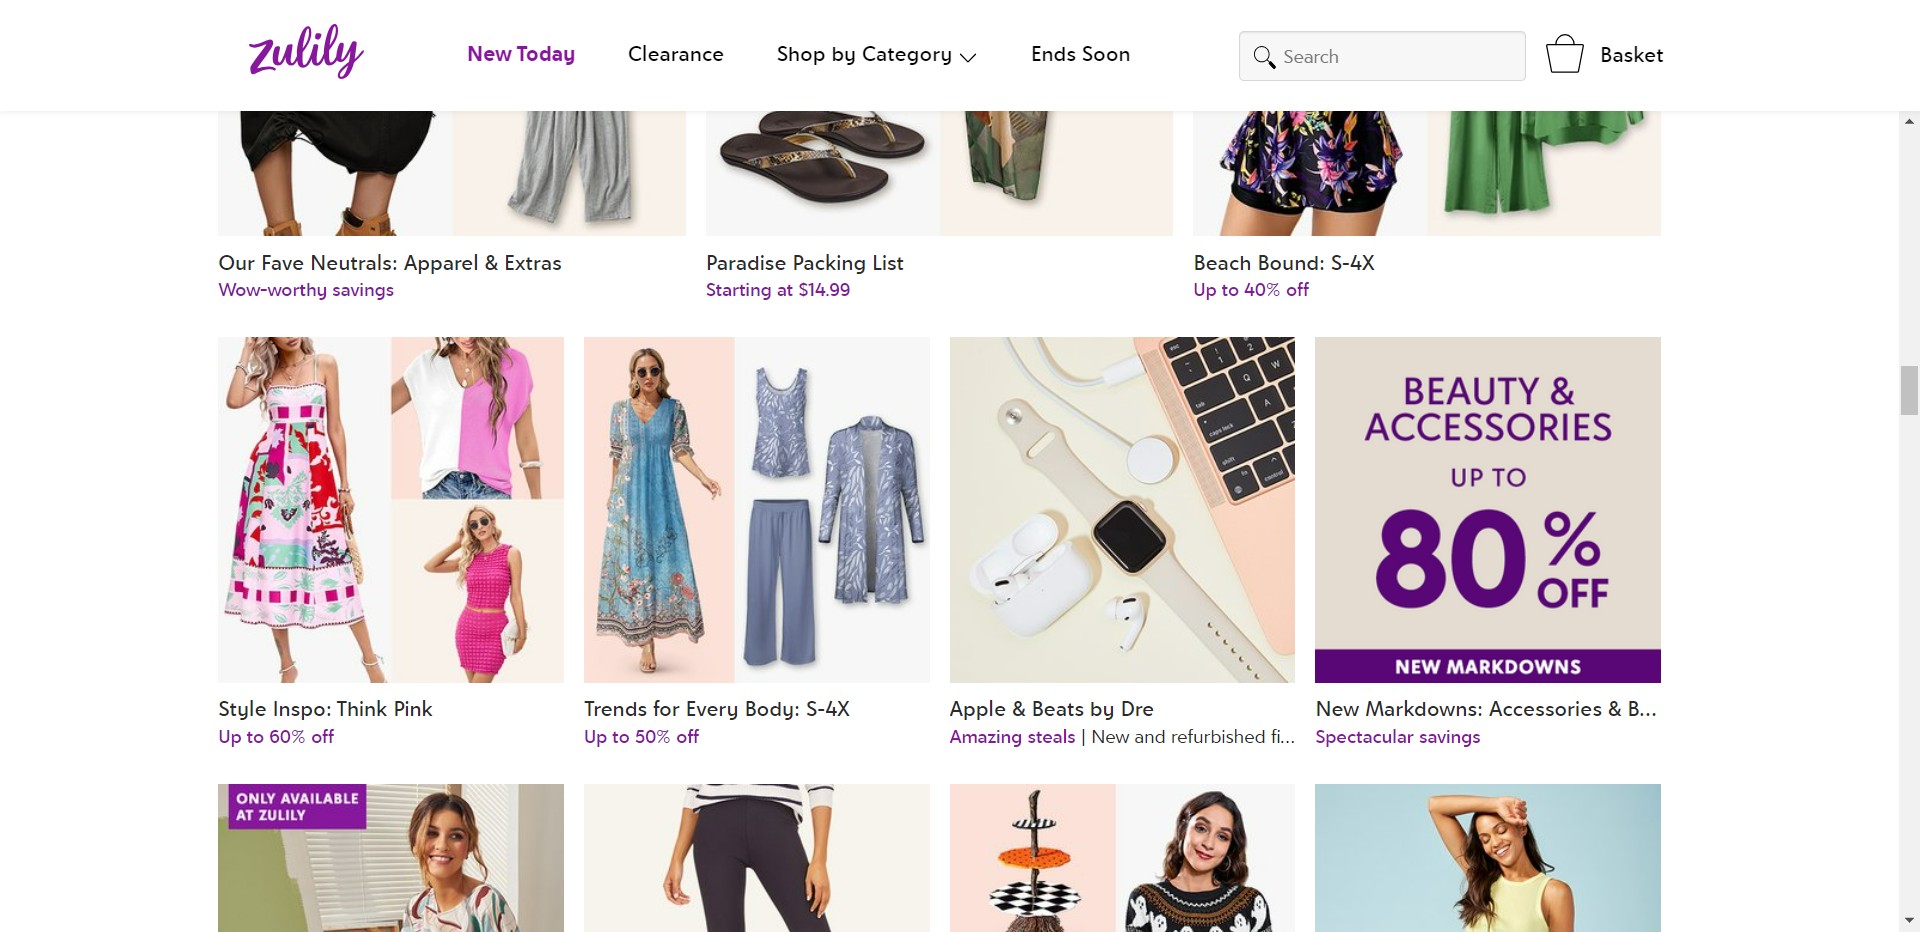The width and height of the screenshot is (1920, 932).
Task: Open Trends for Every Body link
Action: 716,709
